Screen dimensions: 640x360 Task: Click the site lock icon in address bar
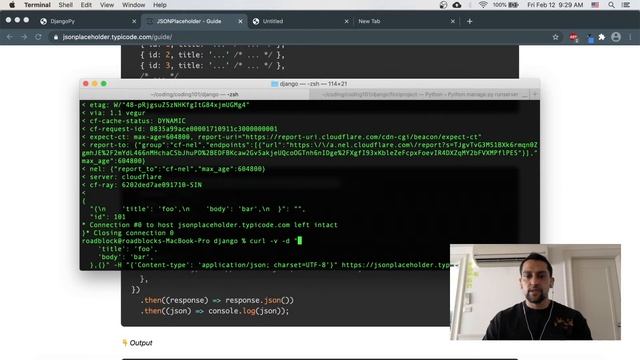click(56, 37)
